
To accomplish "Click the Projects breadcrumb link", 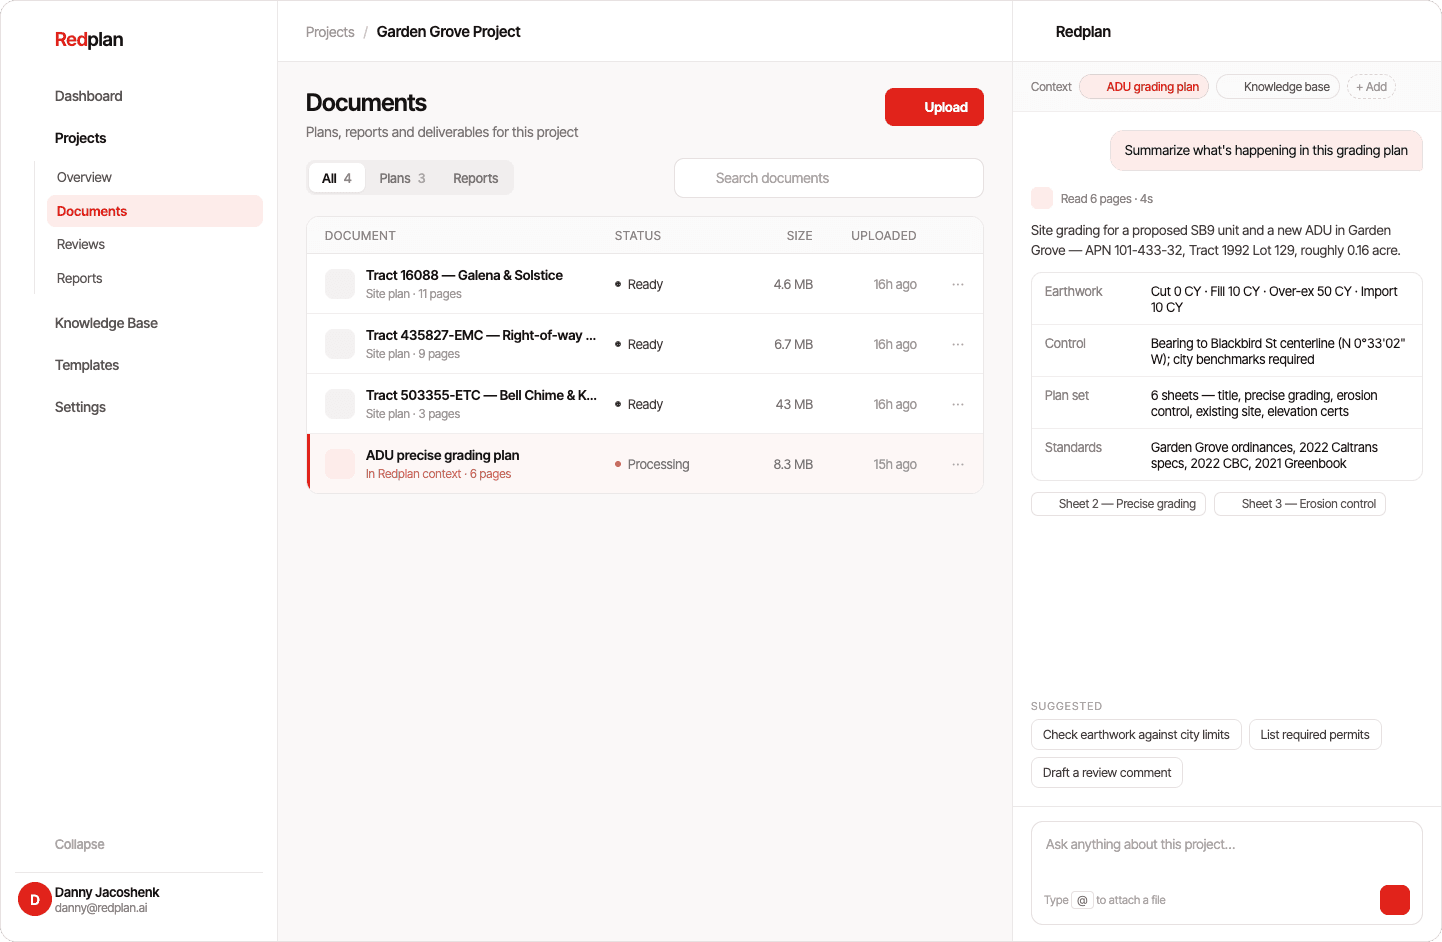I will 330,32.
